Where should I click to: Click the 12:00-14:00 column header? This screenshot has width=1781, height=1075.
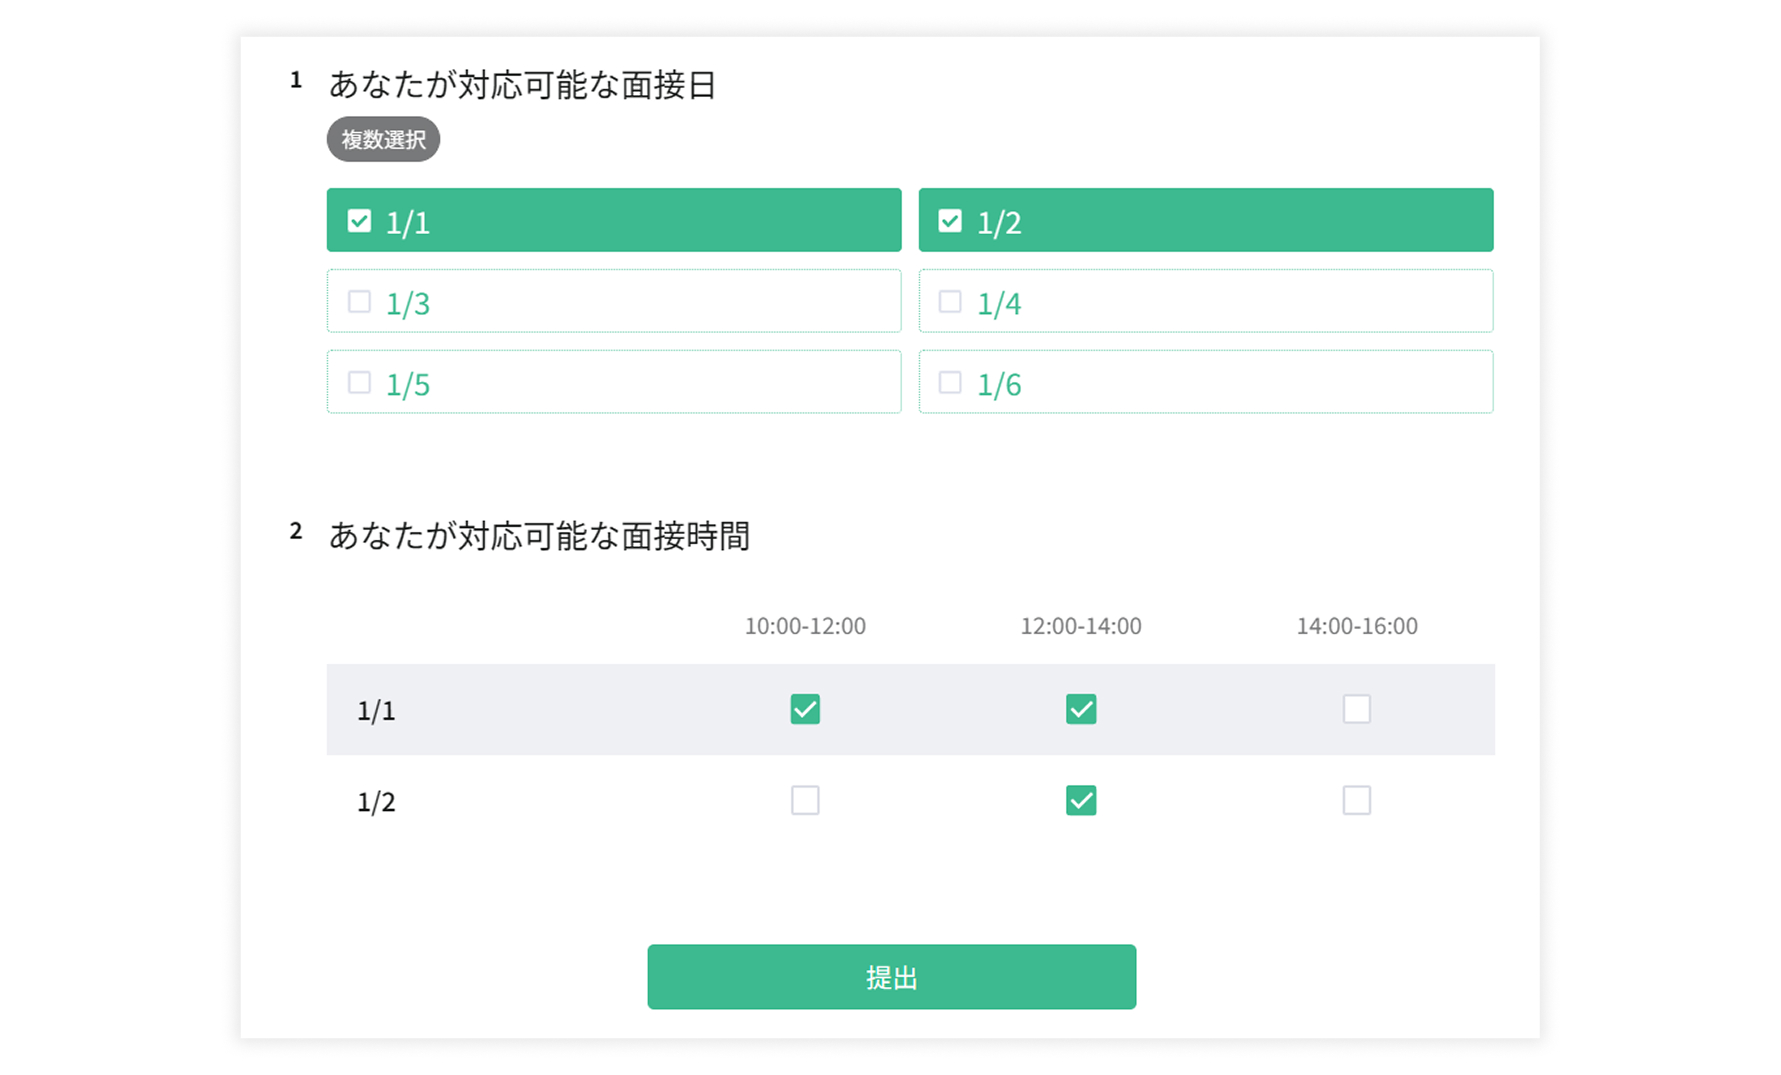pos(1081,626)
